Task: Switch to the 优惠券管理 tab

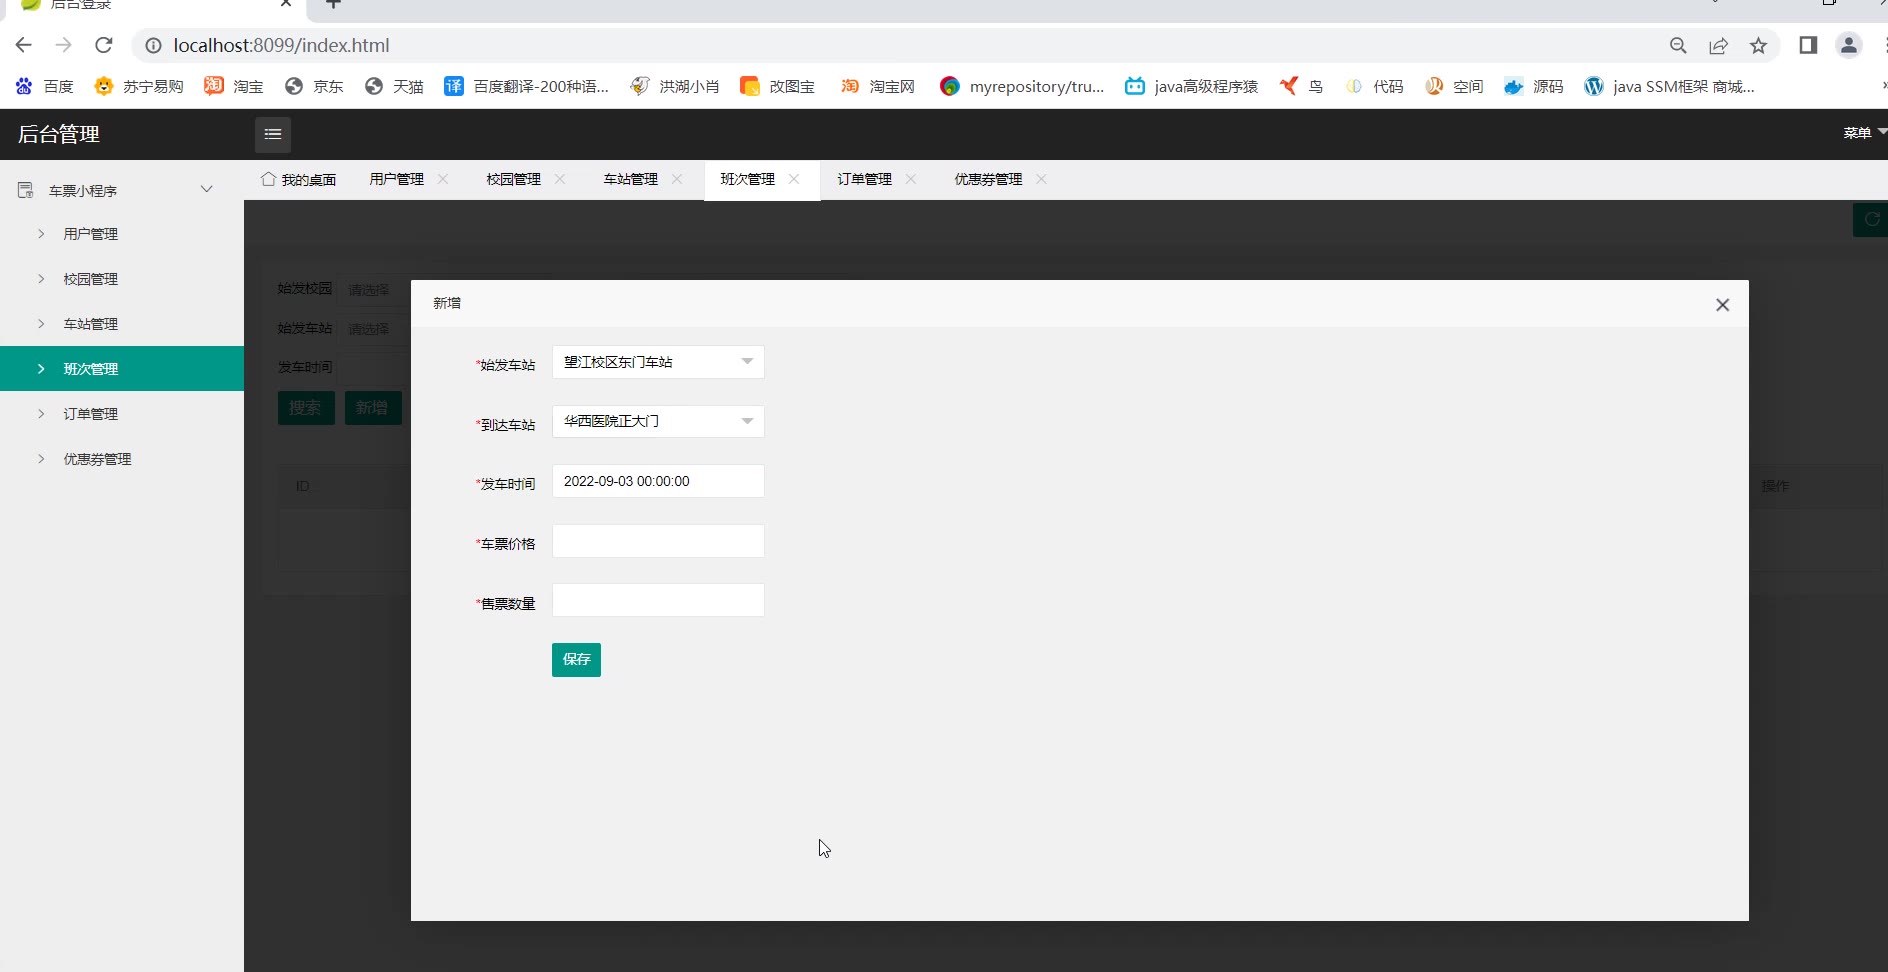Action: [x=988, y=179]
